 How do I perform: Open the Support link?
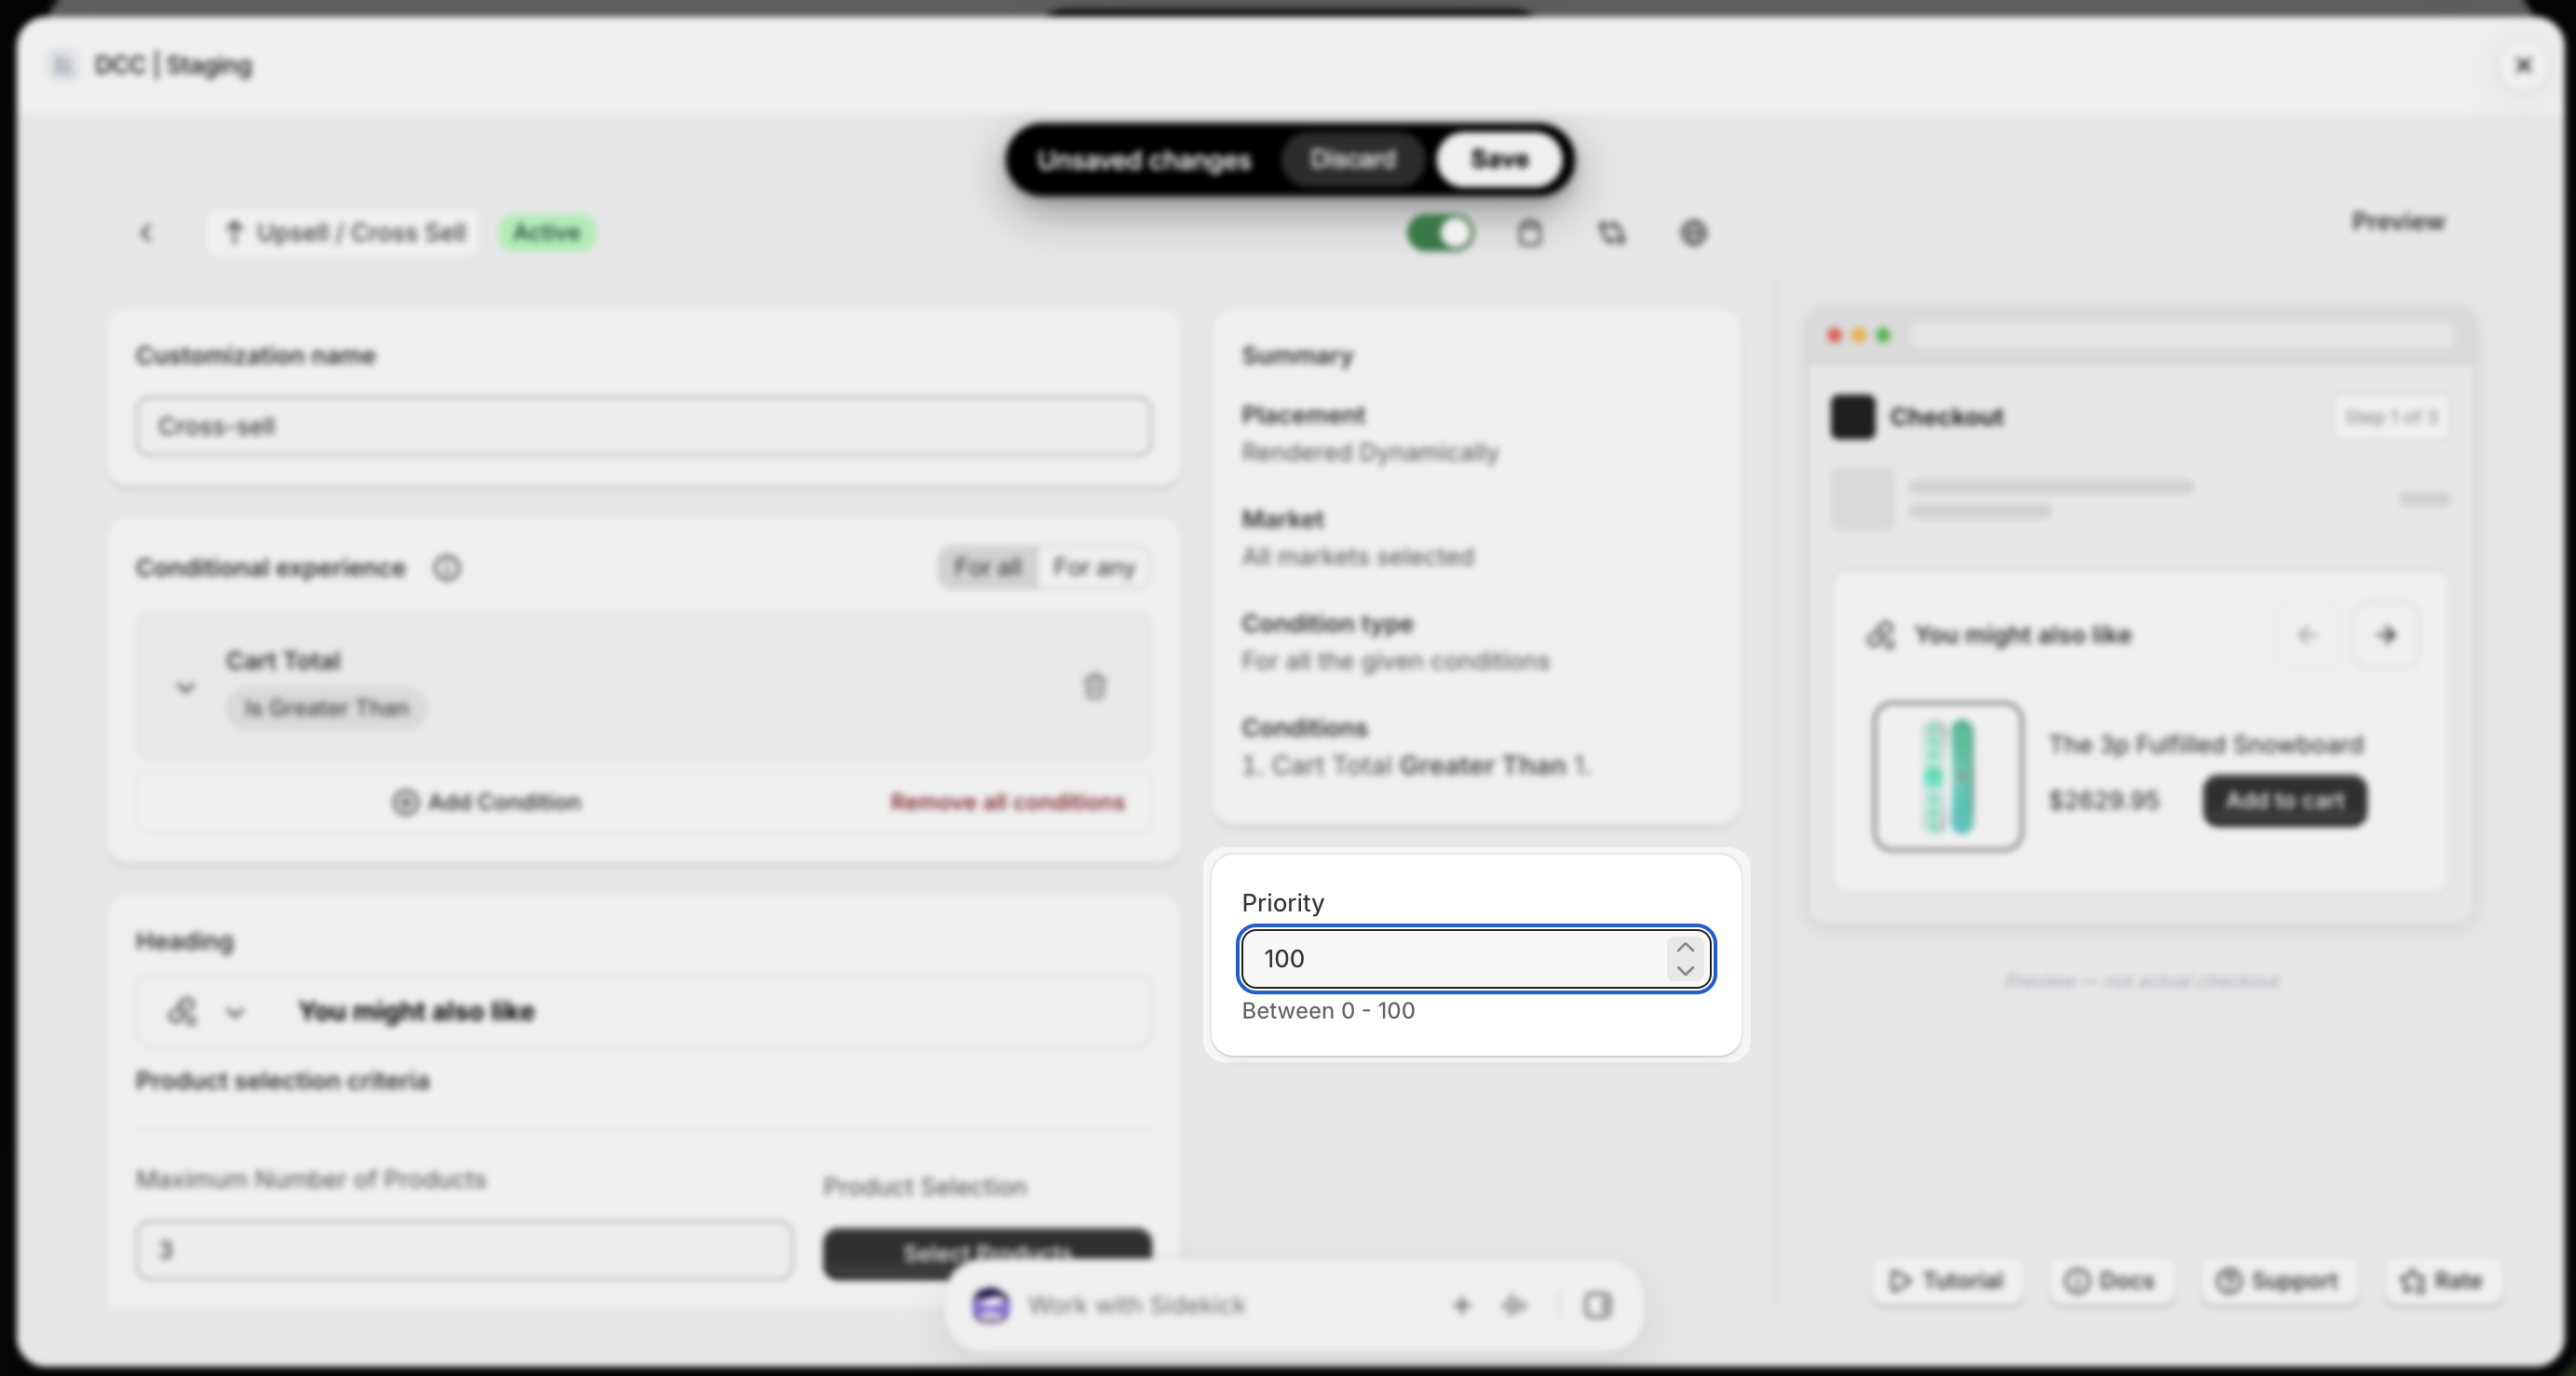2278,1281
